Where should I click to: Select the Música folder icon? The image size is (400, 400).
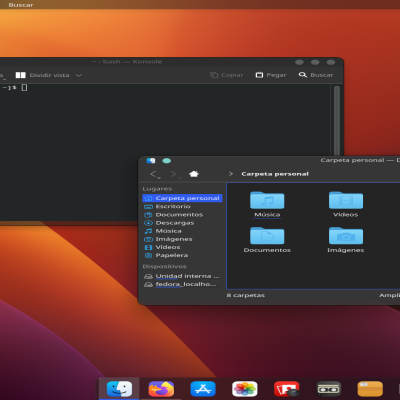[x=267, y=200]
